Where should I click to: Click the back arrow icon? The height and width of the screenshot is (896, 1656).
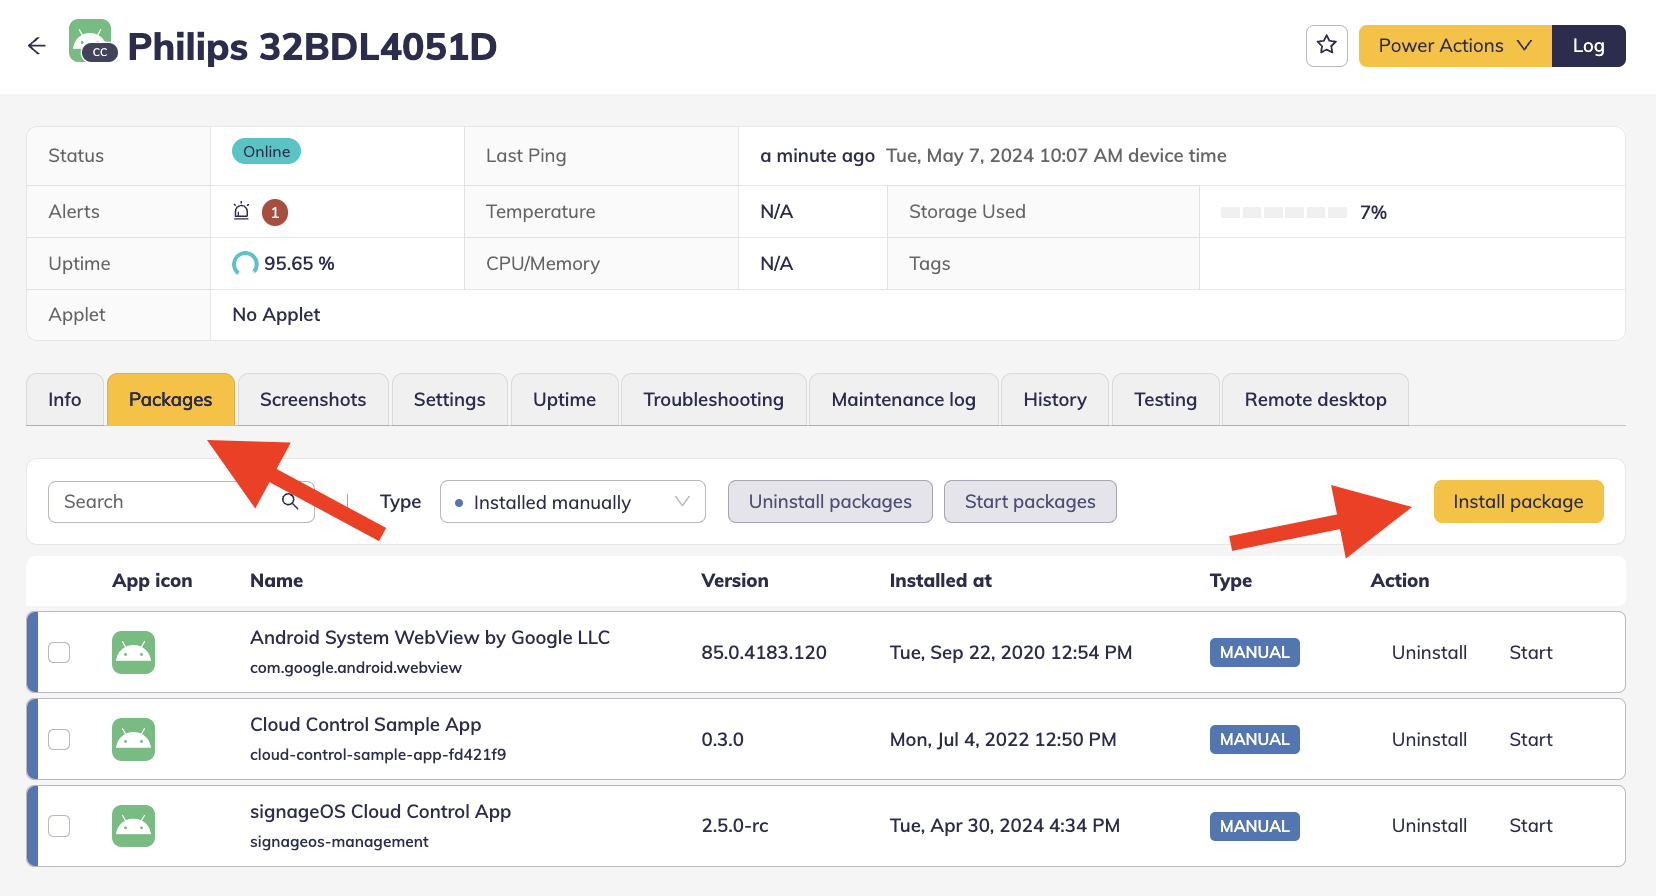tap(37, 46)
